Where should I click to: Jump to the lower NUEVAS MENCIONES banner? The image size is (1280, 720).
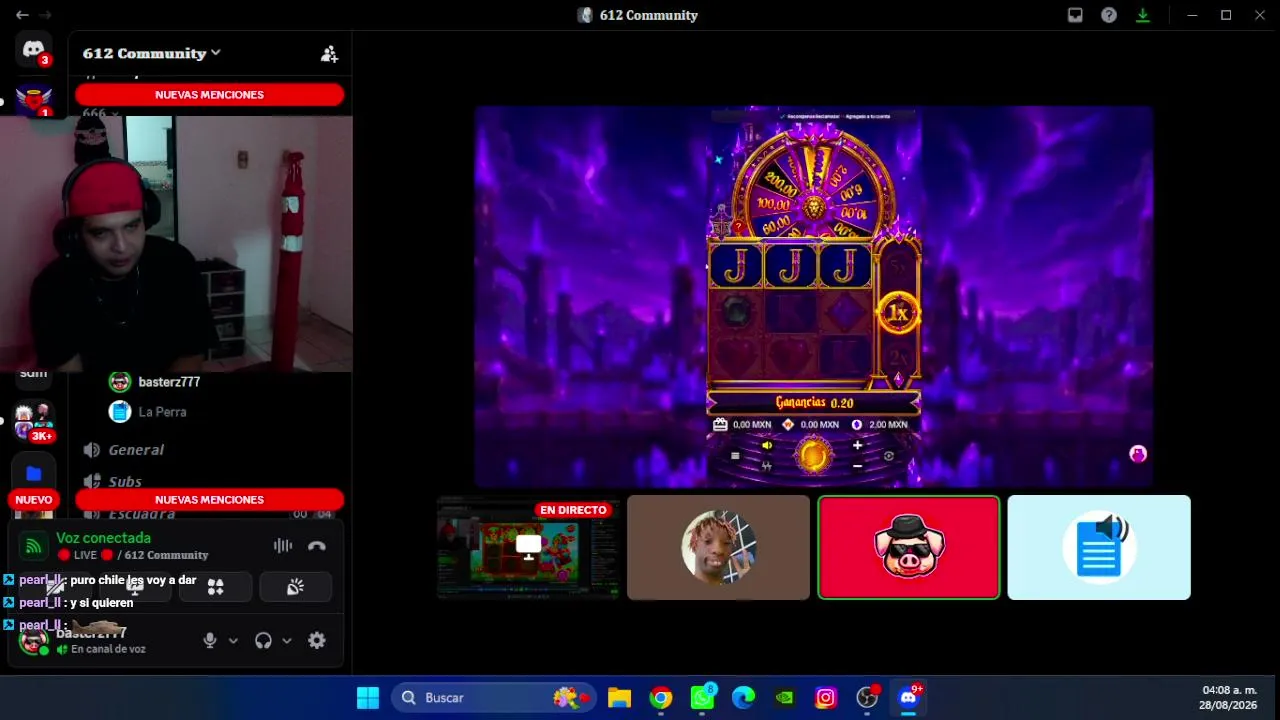(209, 500)
